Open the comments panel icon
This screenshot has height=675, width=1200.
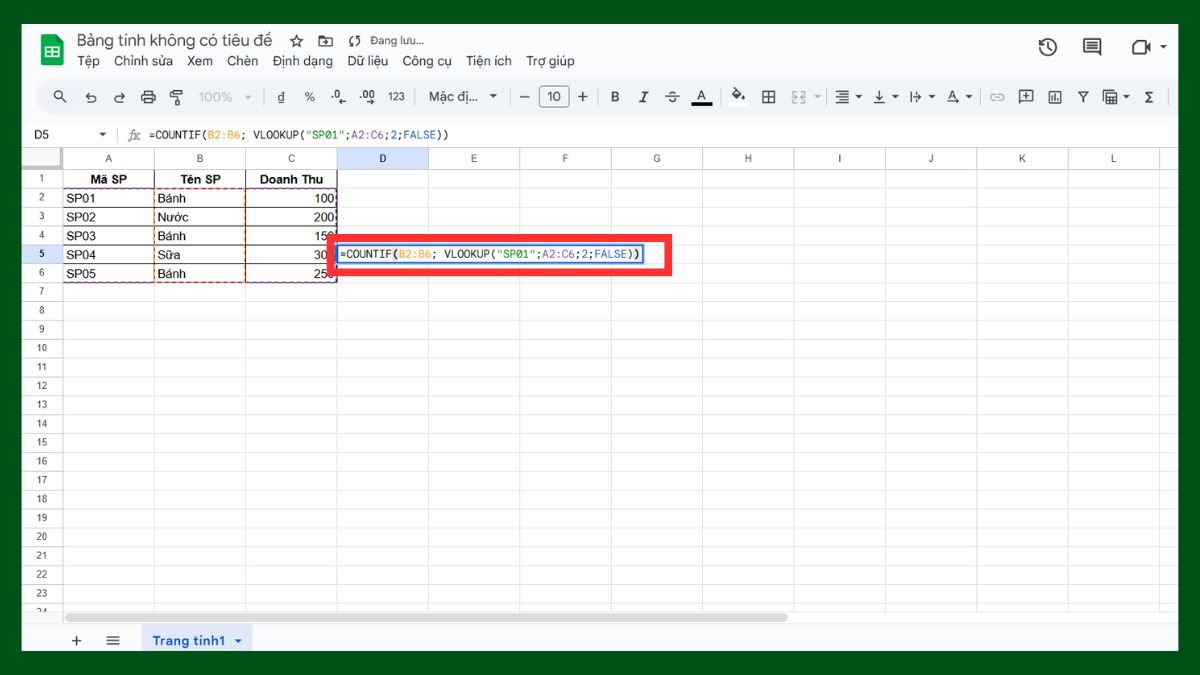click(1092, 47)
